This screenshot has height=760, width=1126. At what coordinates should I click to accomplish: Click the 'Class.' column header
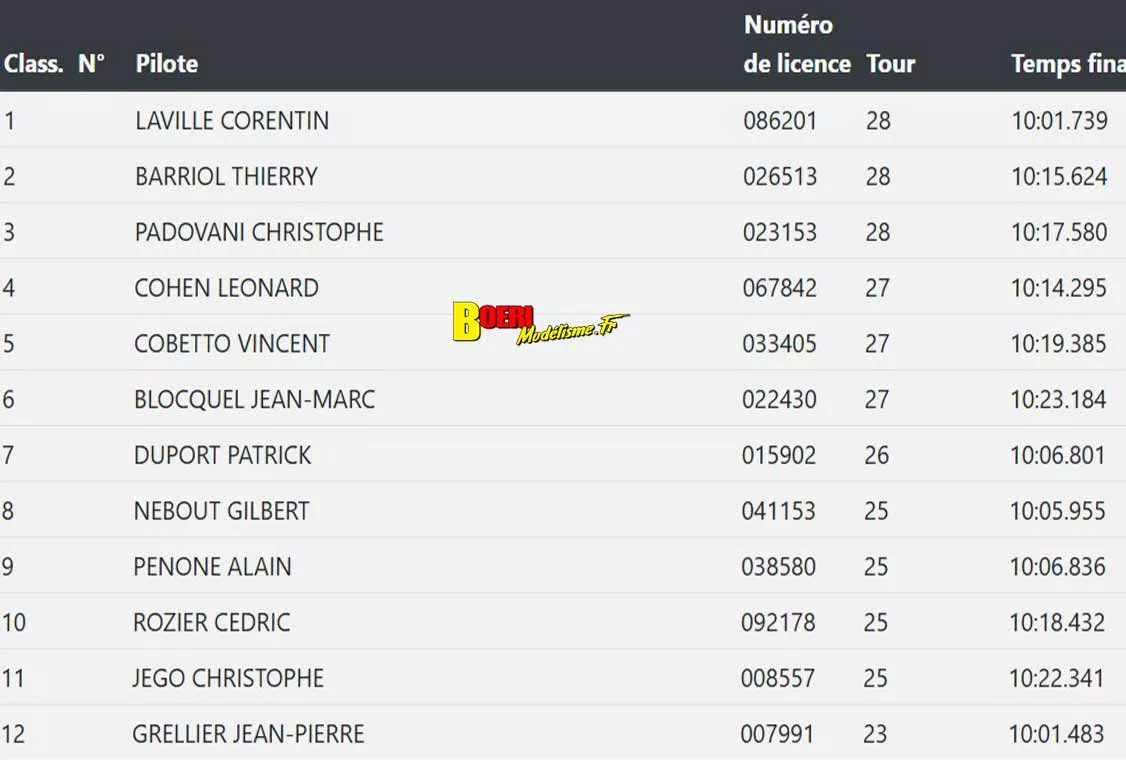pyautogui.click(x=33, y=64)
